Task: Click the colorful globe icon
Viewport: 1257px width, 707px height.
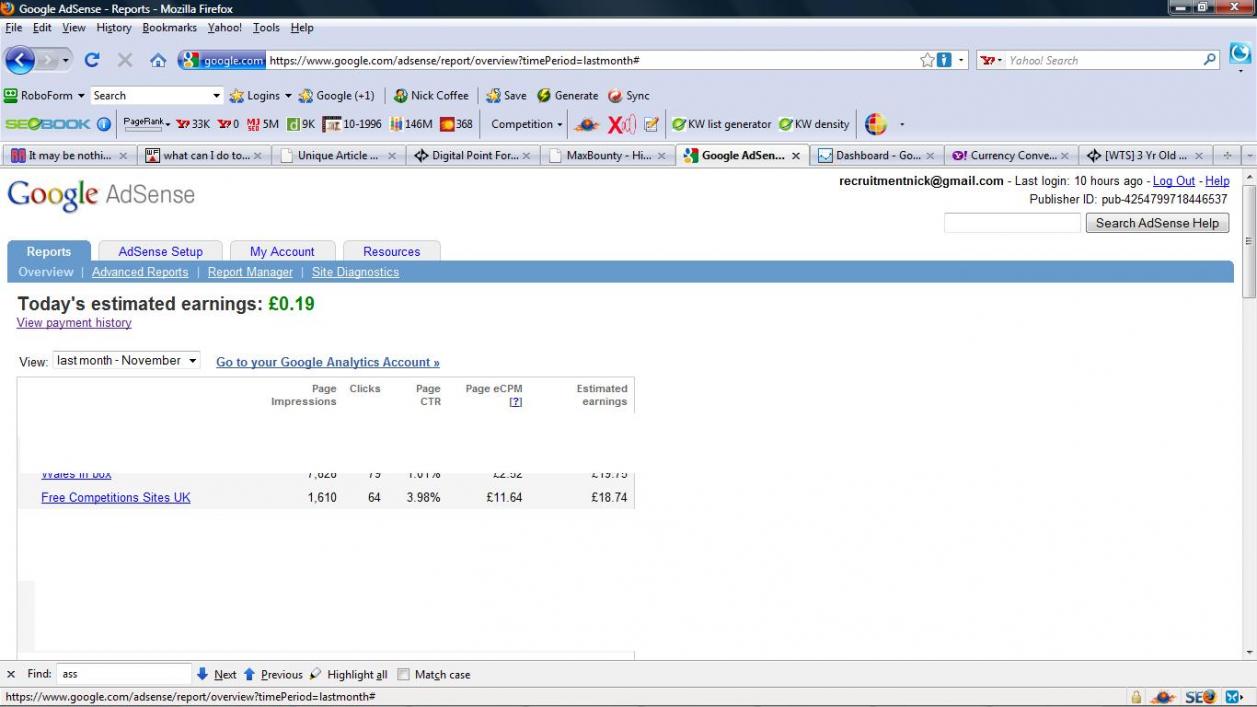Action: click(876, 125)
